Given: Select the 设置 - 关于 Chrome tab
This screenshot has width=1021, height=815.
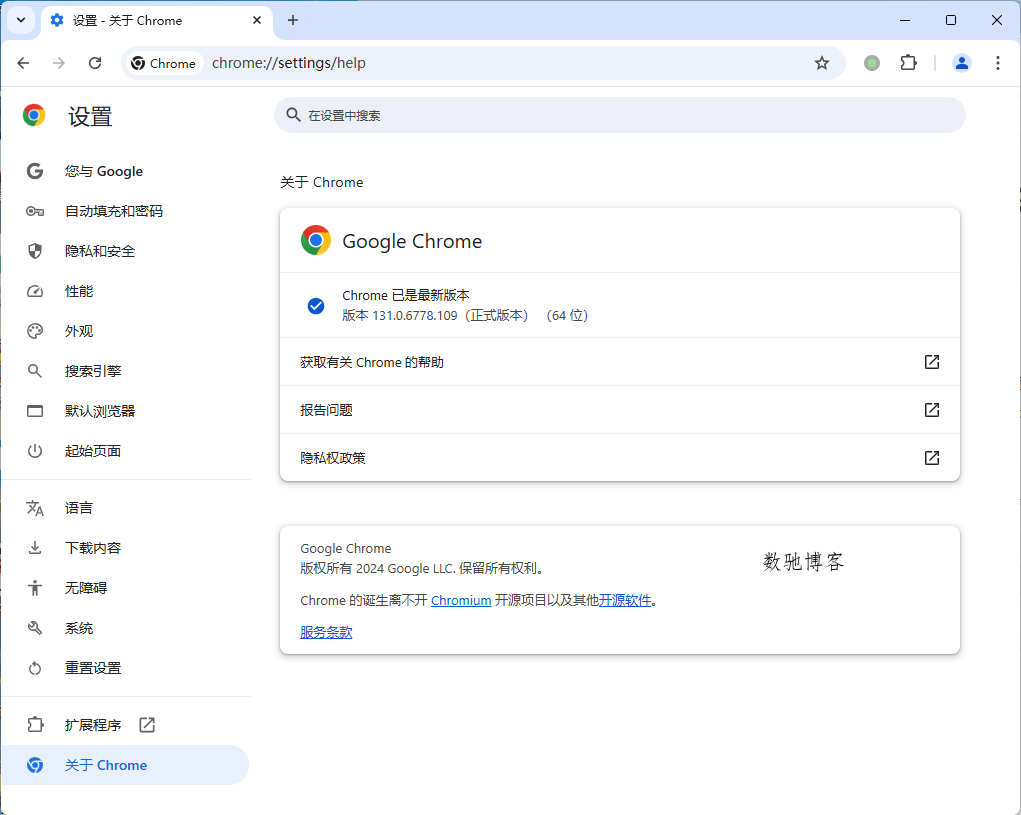Looking at the screenshot, I should (x=156, y=20).
